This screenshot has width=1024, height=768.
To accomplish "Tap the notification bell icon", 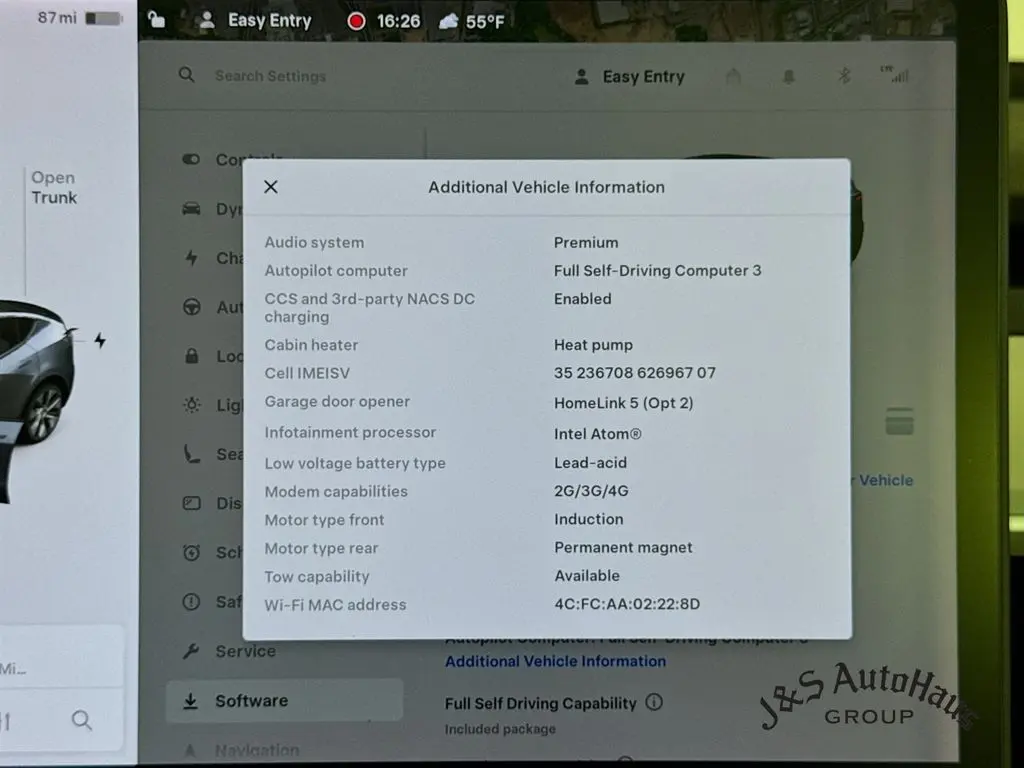I will pyautogui.click(x=789, y=76).
